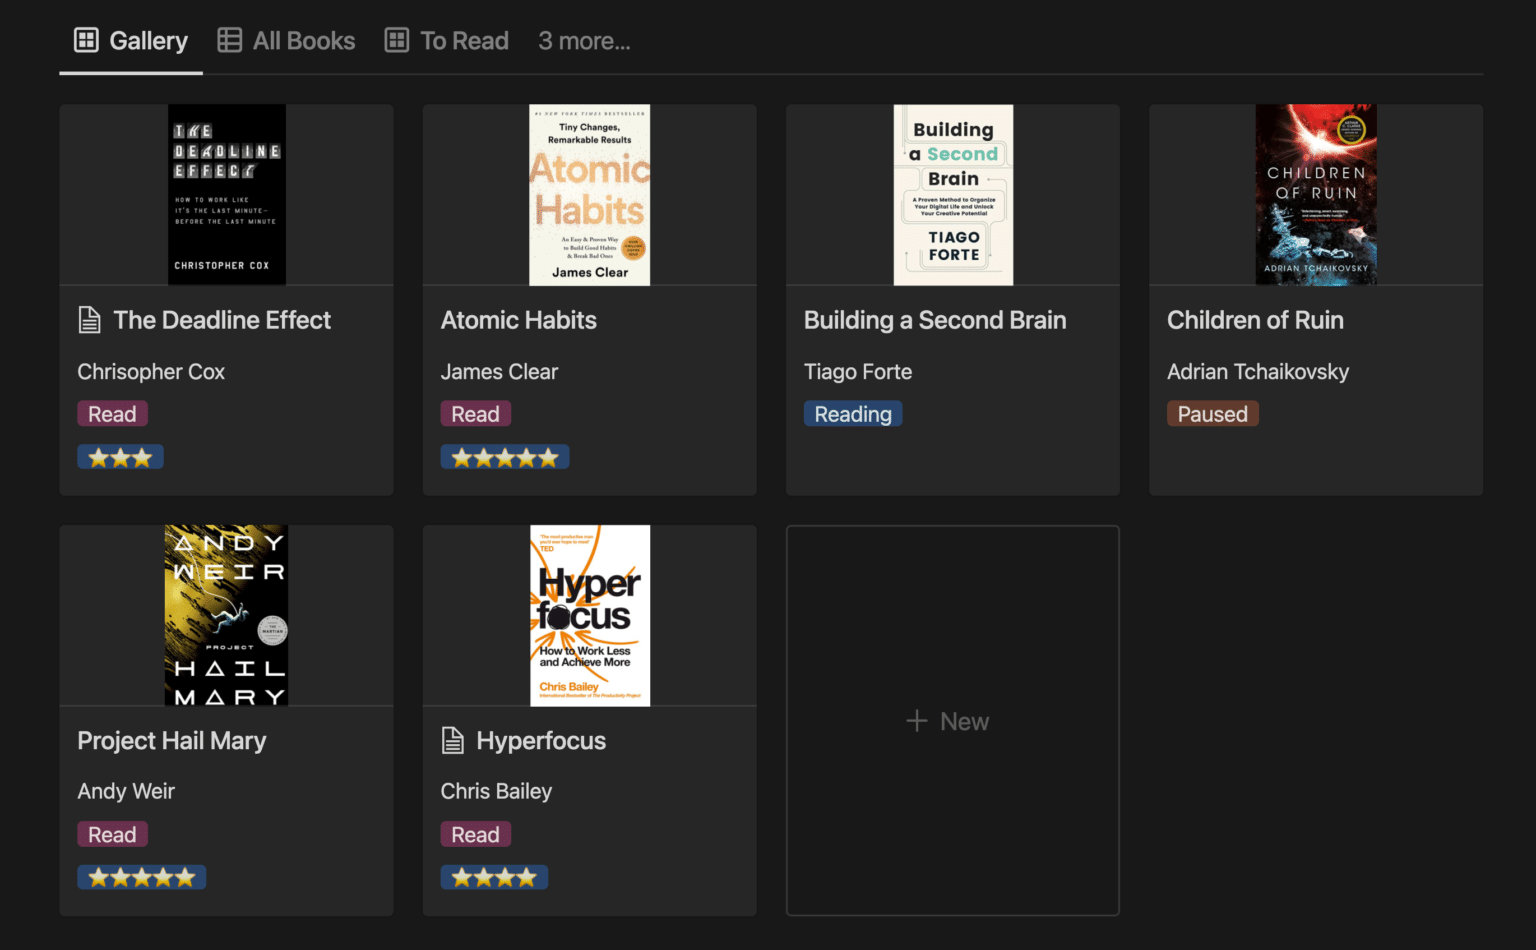The height and width of the screenshot is (950, 1536).
Task: Click the gallery view icon beside Gallery
Action: [85, 40]
